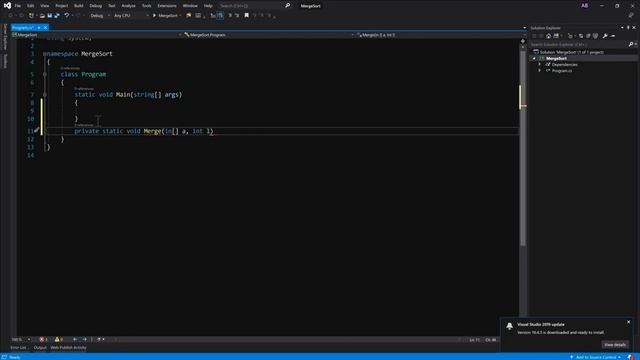Click Add to Source Control
The image size is (640, 360).
596,357
